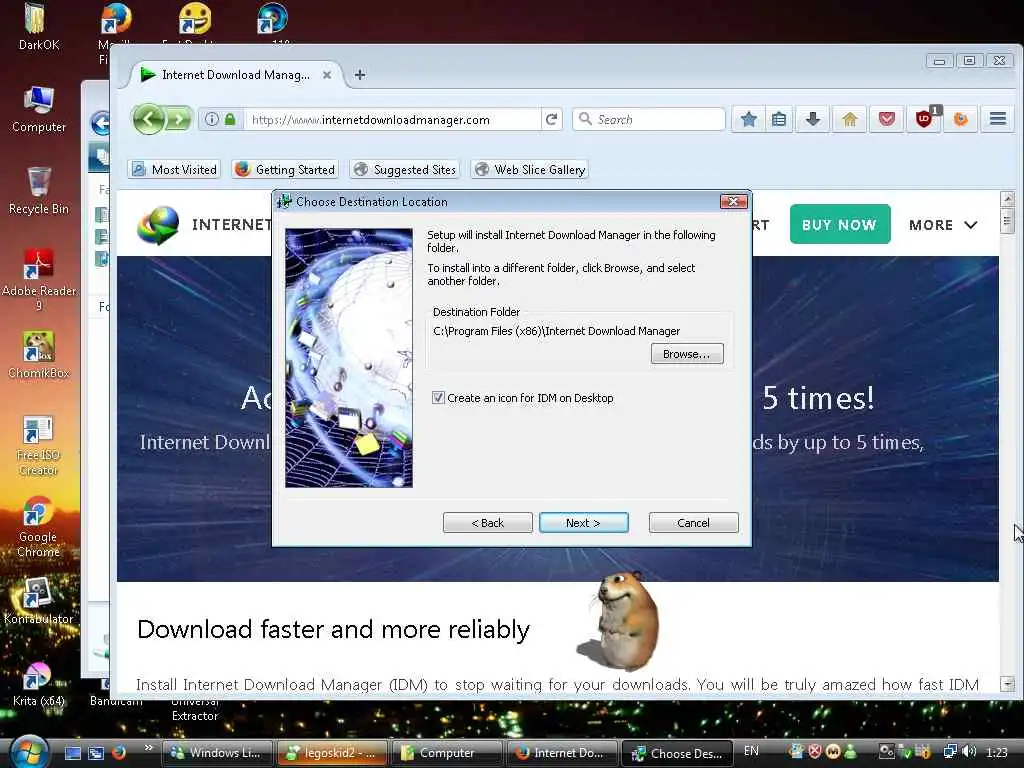This screenshot has width=1024, height=768.
Task: Launch Firefox from quick launch bar
Action: click(118, 753)
